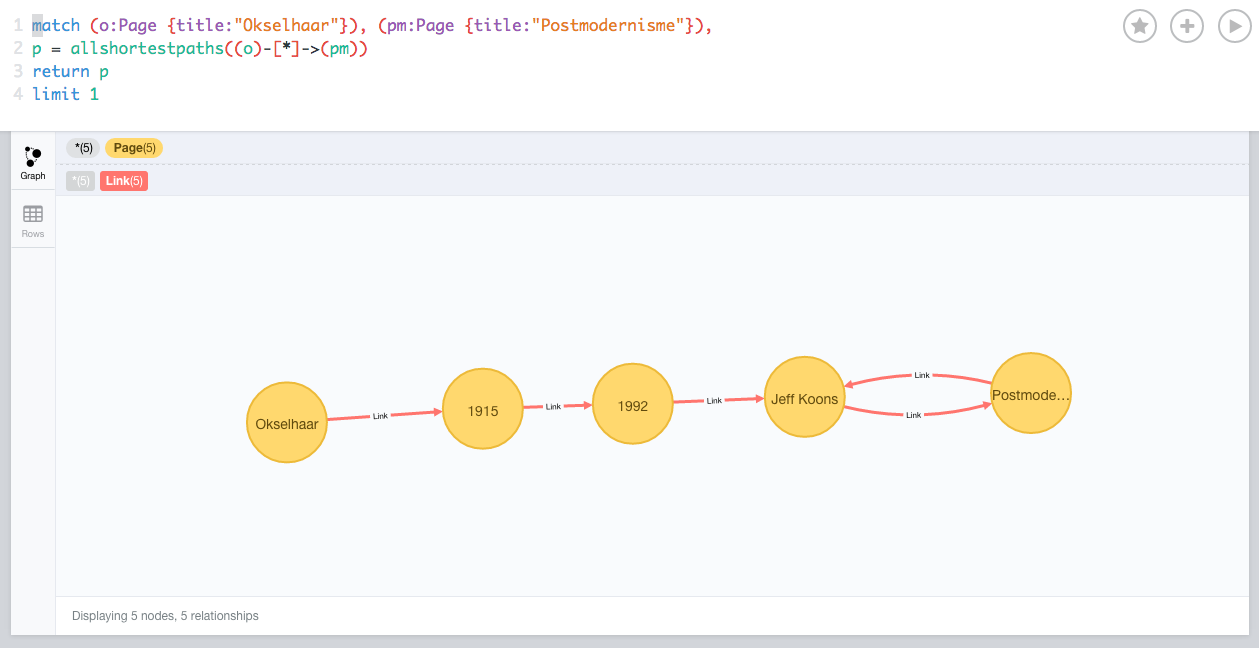1259x648 pixels.
Task: Click the lower curved Link to Postmodernisme
Action: coord(913,415)
